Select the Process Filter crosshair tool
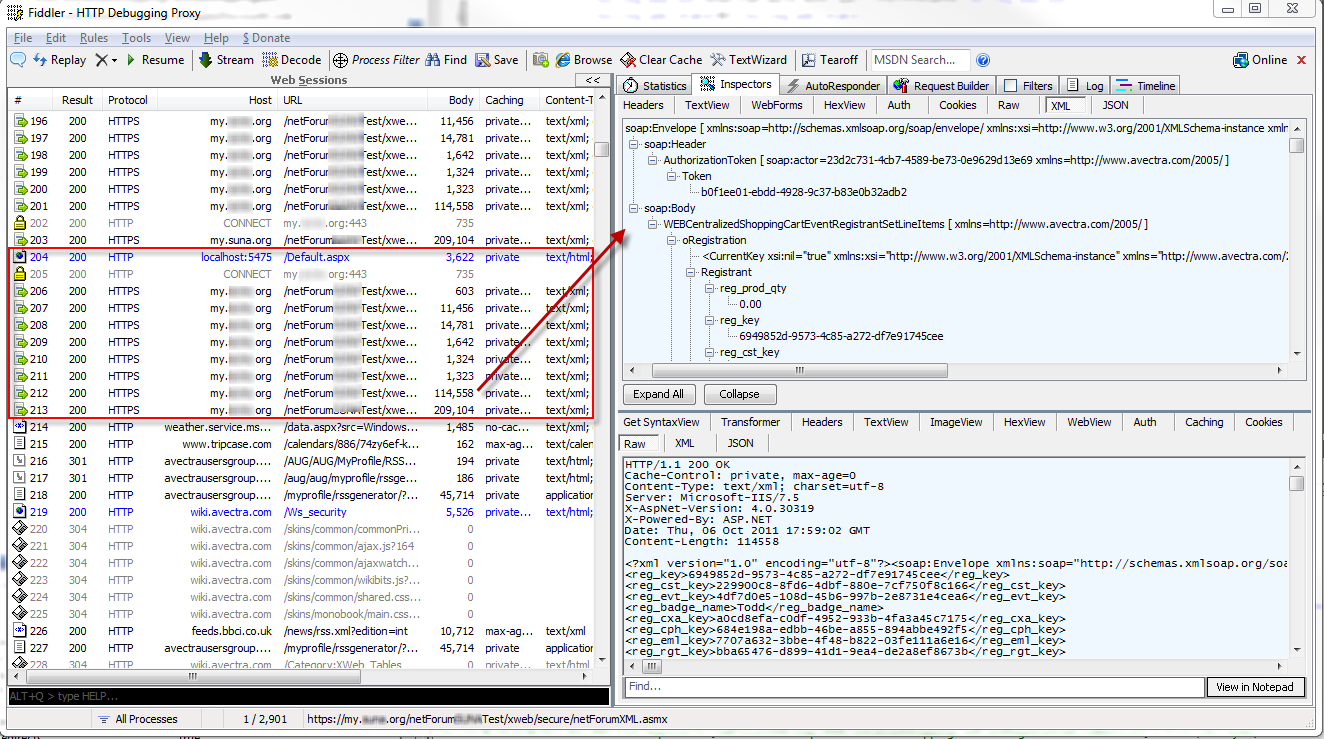Image resolution: width=1324 pixels, height=739 pixels. click(376, 60)
